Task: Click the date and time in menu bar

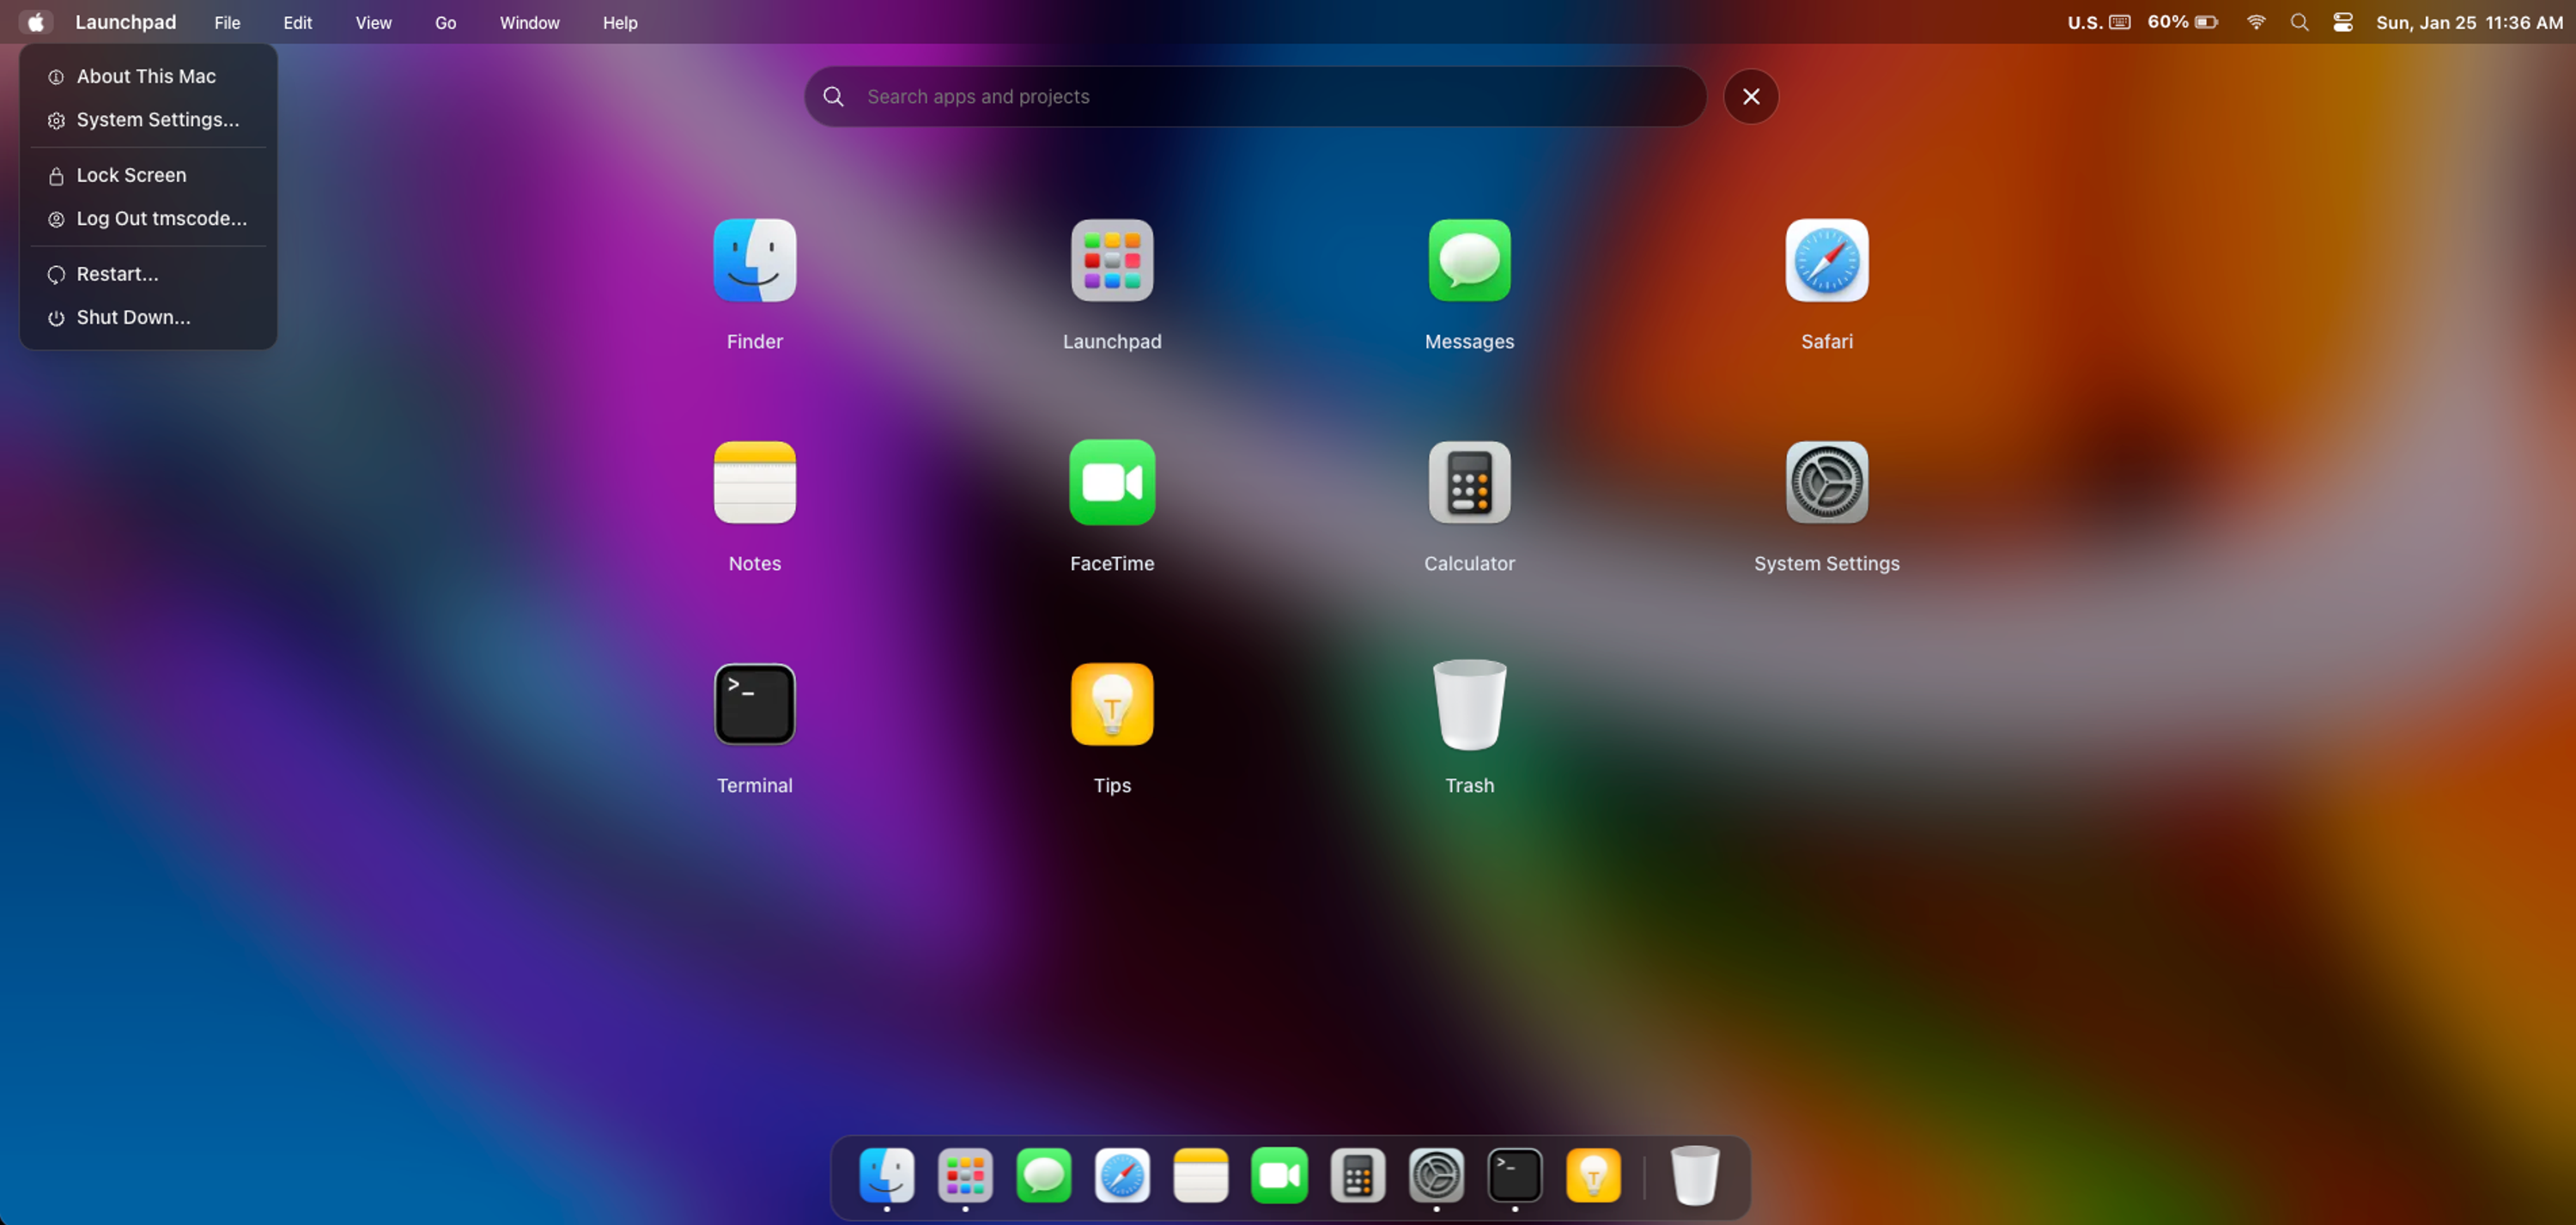Action: [x=2469, y=22]
